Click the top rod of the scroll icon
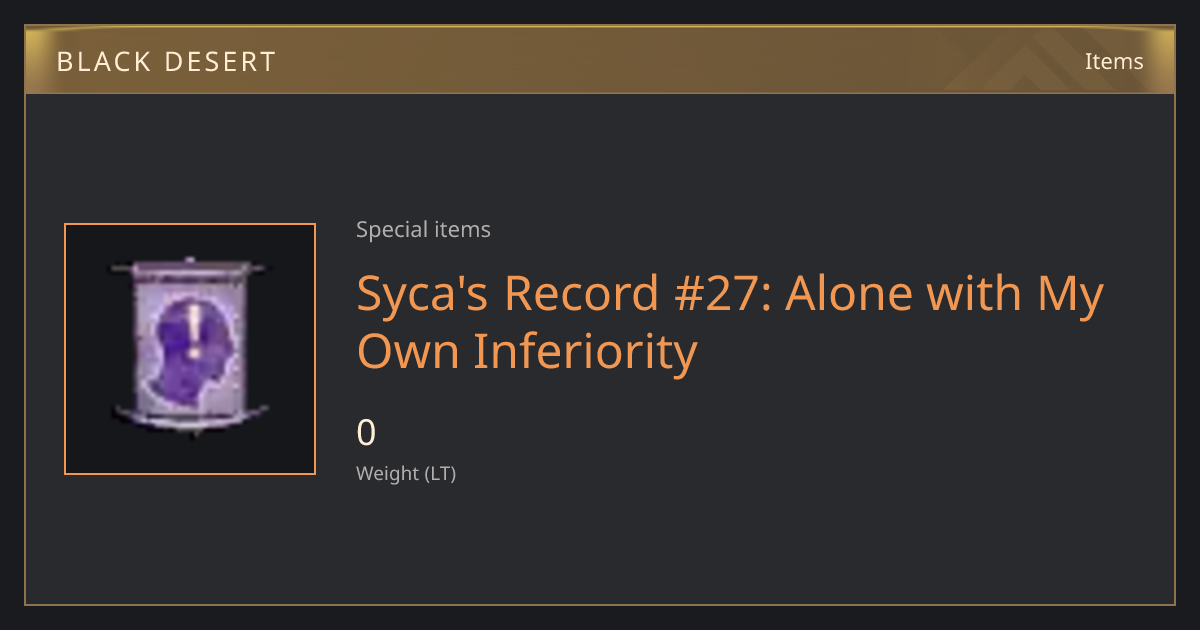This screenshot has width=1200, height=630. pyautogui.click(x=190, y=267)
